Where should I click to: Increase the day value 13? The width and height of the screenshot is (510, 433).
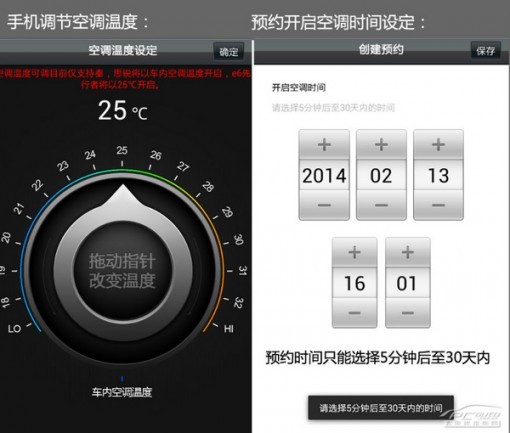point(438,145)
